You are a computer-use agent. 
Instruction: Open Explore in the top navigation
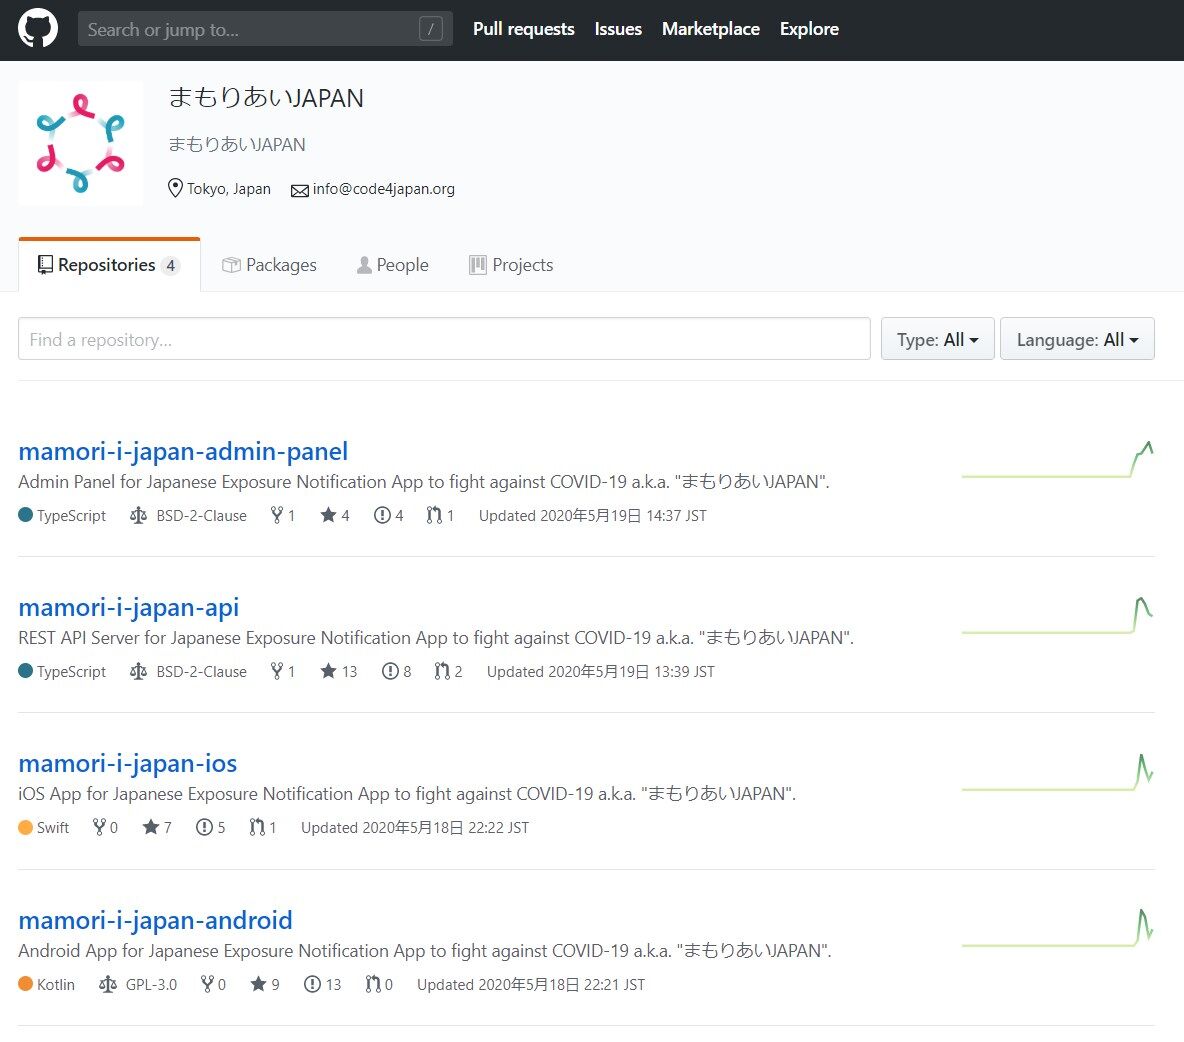point(809,29)
